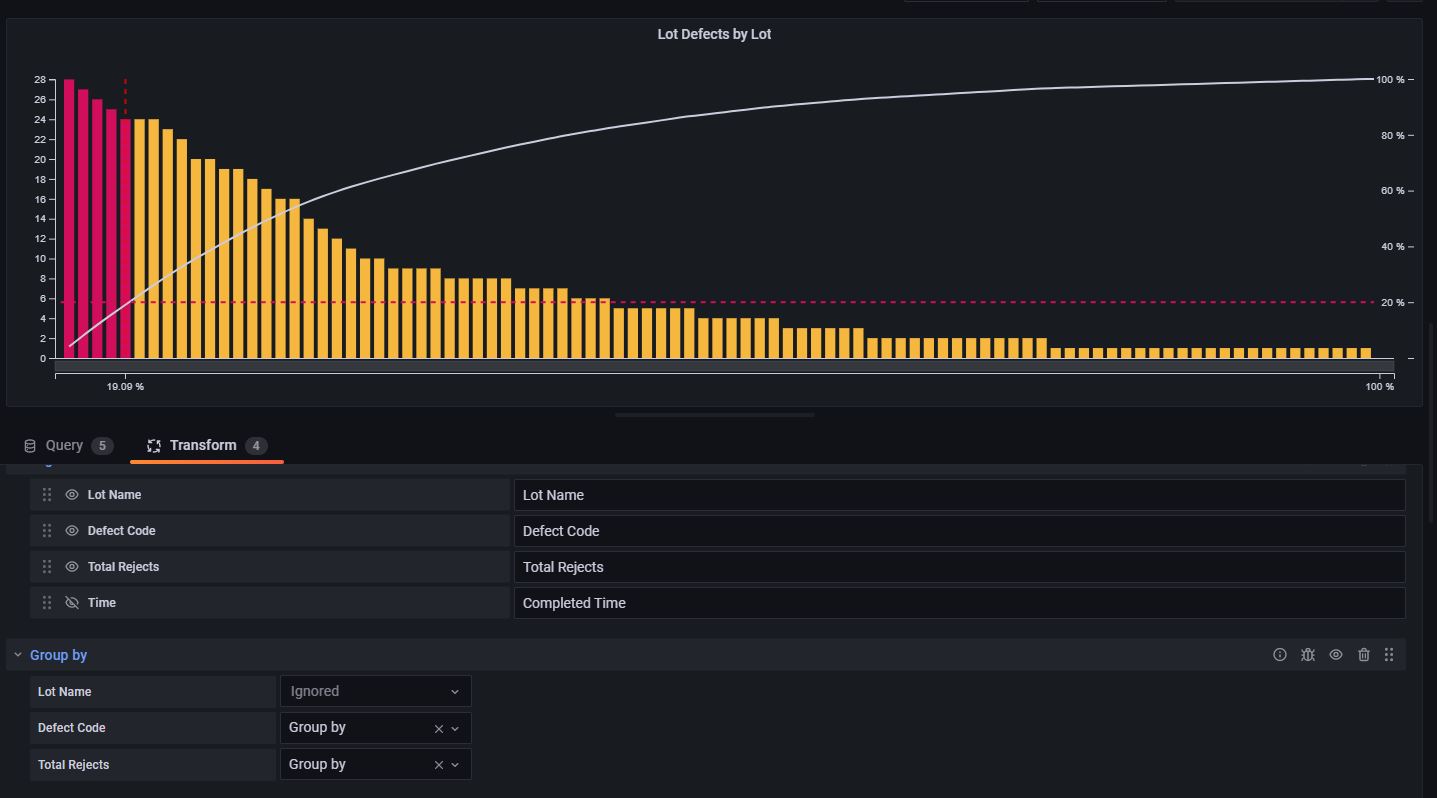Hide the Lot Name field via eye toggle
The height and width of the screenshot is (798, 1437).
[72, 494]
